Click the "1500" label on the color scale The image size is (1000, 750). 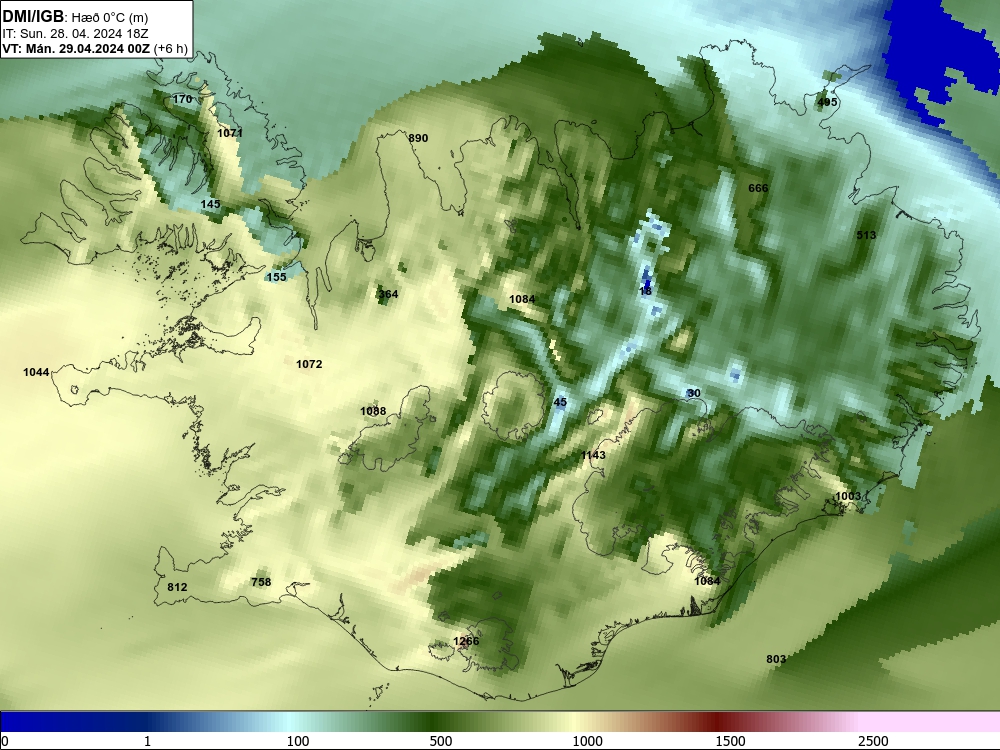[x=730, y=740]
